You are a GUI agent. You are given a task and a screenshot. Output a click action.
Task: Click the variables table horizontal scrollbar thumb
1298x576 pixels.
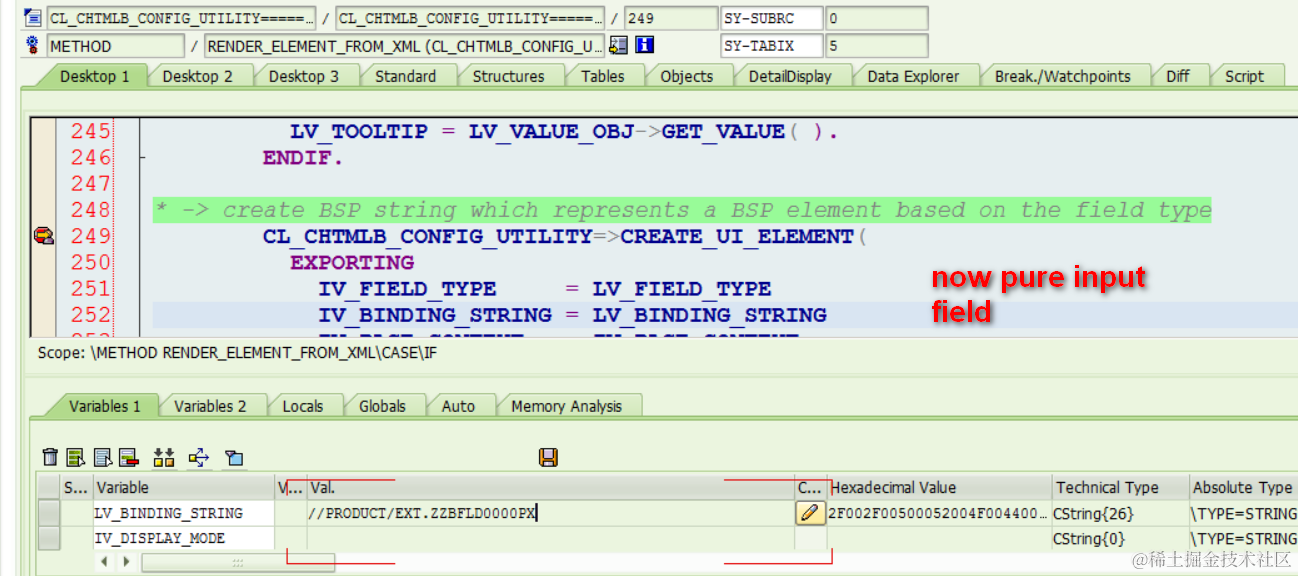[x=237, y=563]
